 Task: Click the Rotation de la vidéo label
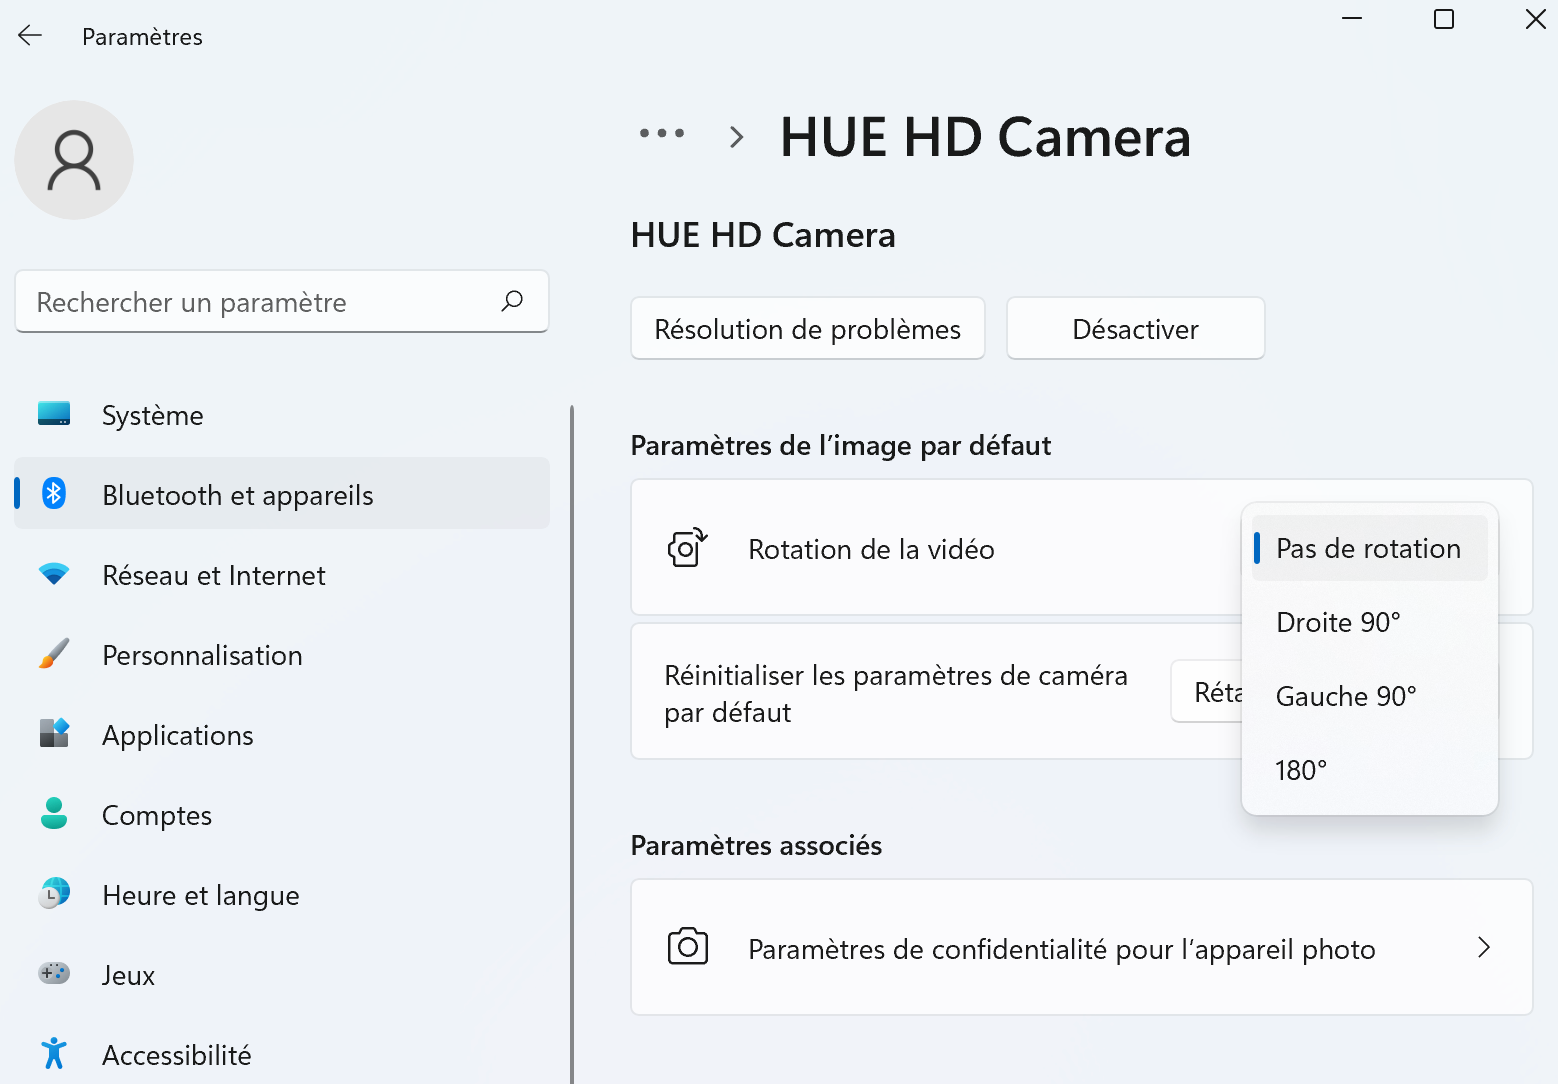pyautogui.click(x=871, y=549)
